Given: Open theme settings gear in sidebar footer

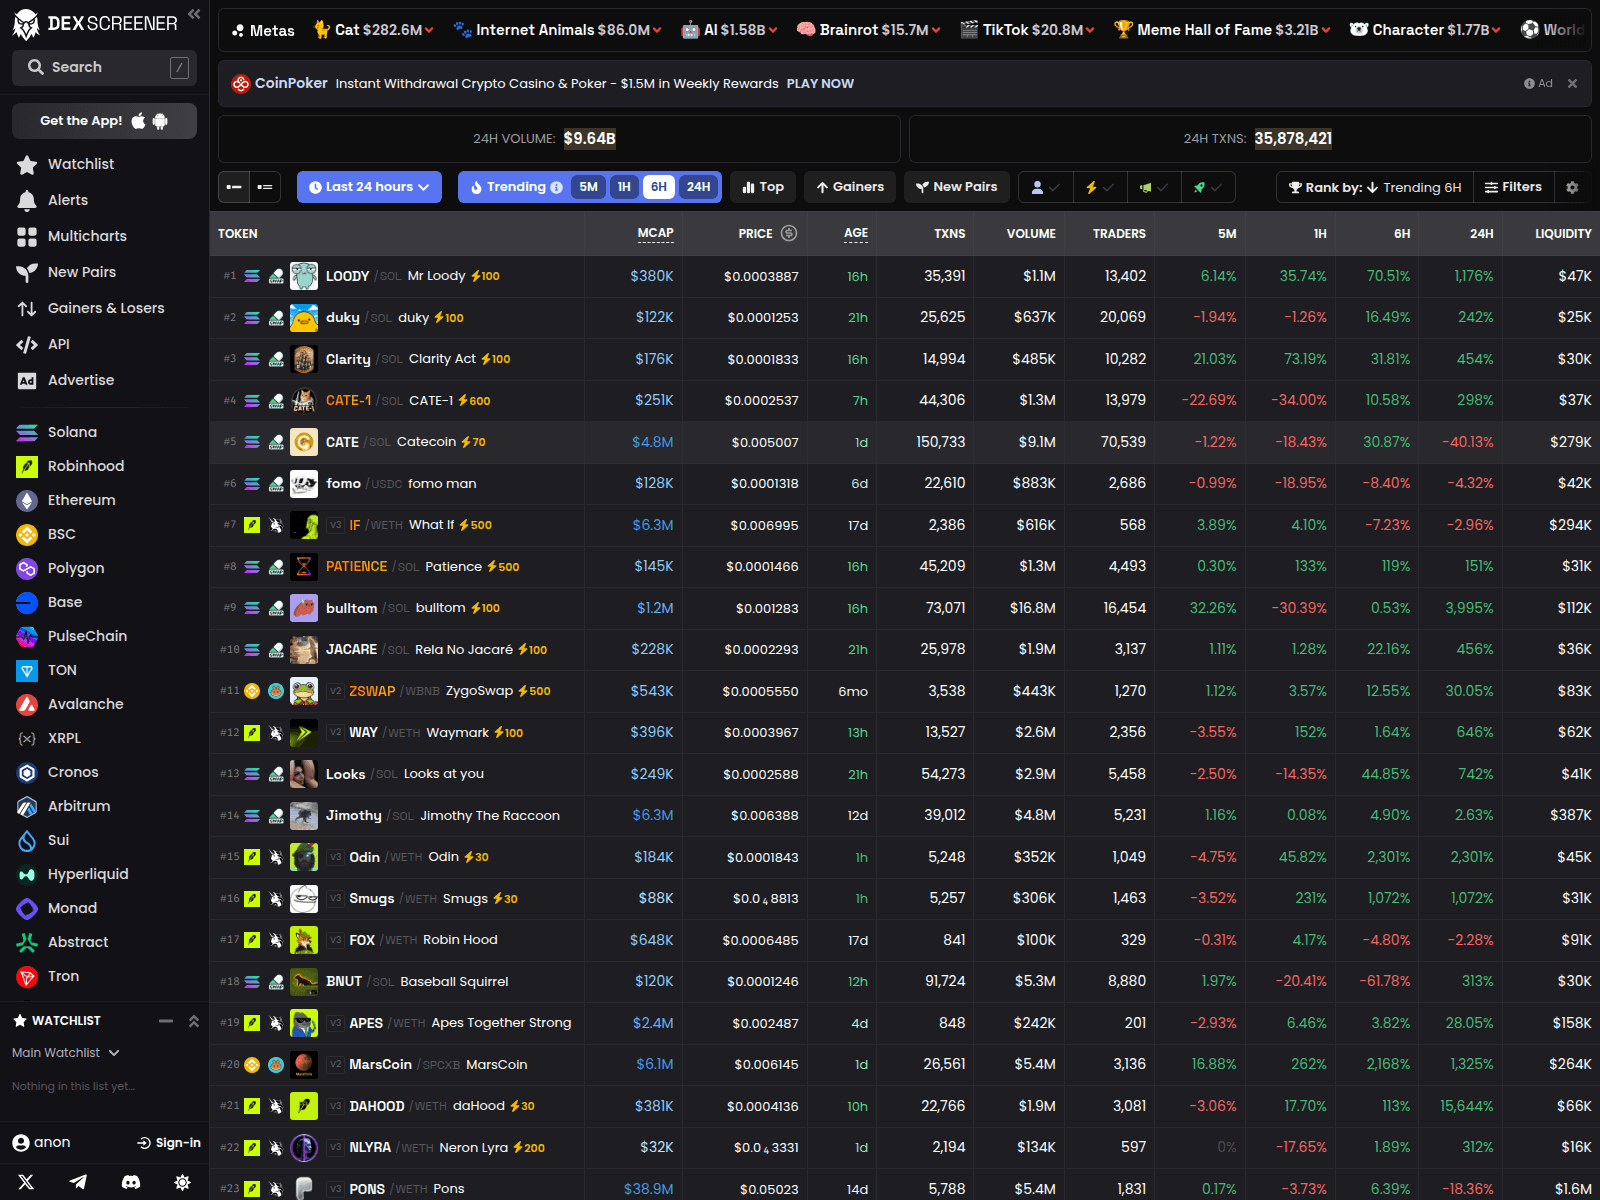Looking at the screenshot, I should [x=183, y=1182].
